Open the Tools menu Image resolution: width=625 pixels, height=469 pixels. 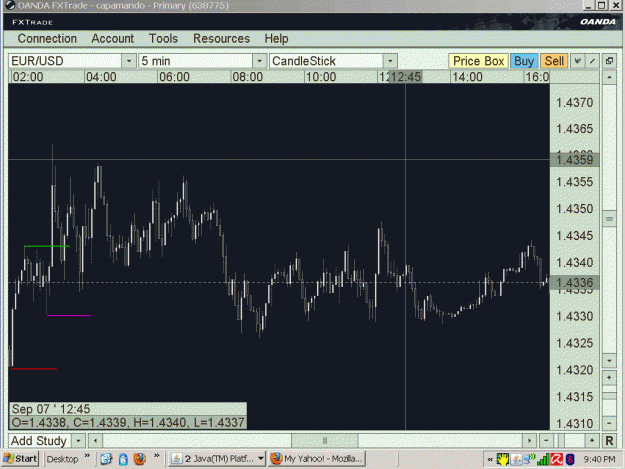point(163,39)
